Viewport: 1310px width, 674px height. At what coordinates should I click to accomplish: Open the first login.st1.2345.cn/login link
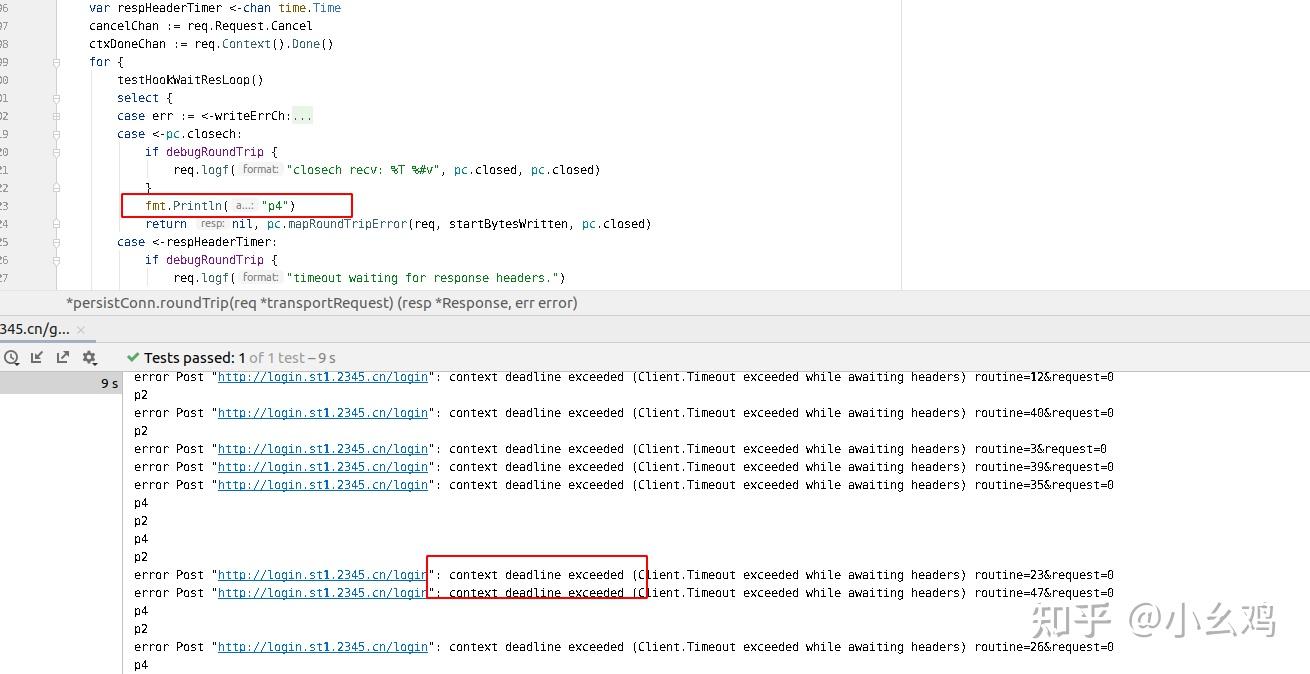click(322, 377)
